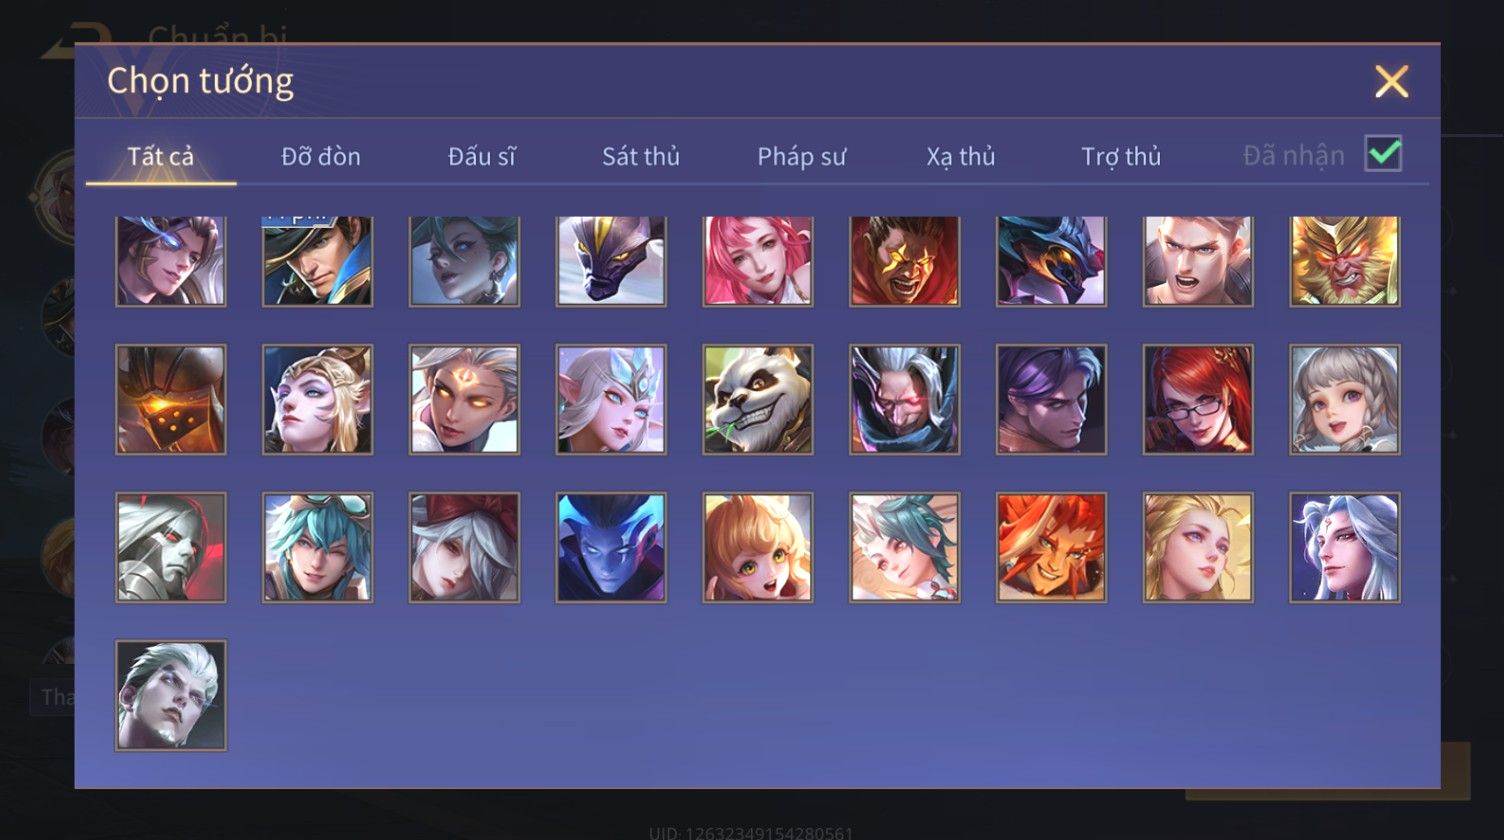1504x840 pixels.
Task: Pick the golden armored helmet hero
Action: (171, 400)
